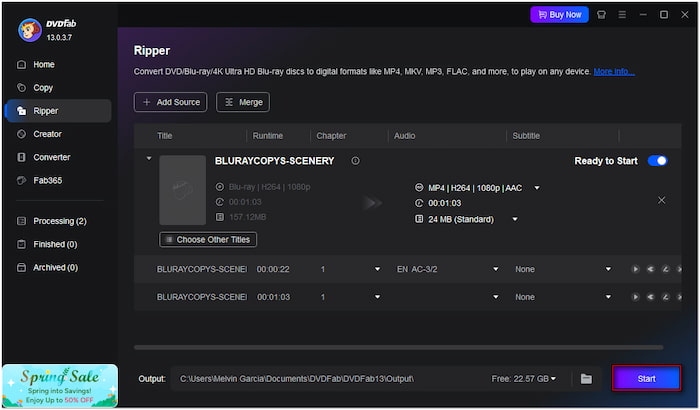The height and width of the screenshot is (410, 700).
Task: Click Choose Other Titles button
Action: 208,240
